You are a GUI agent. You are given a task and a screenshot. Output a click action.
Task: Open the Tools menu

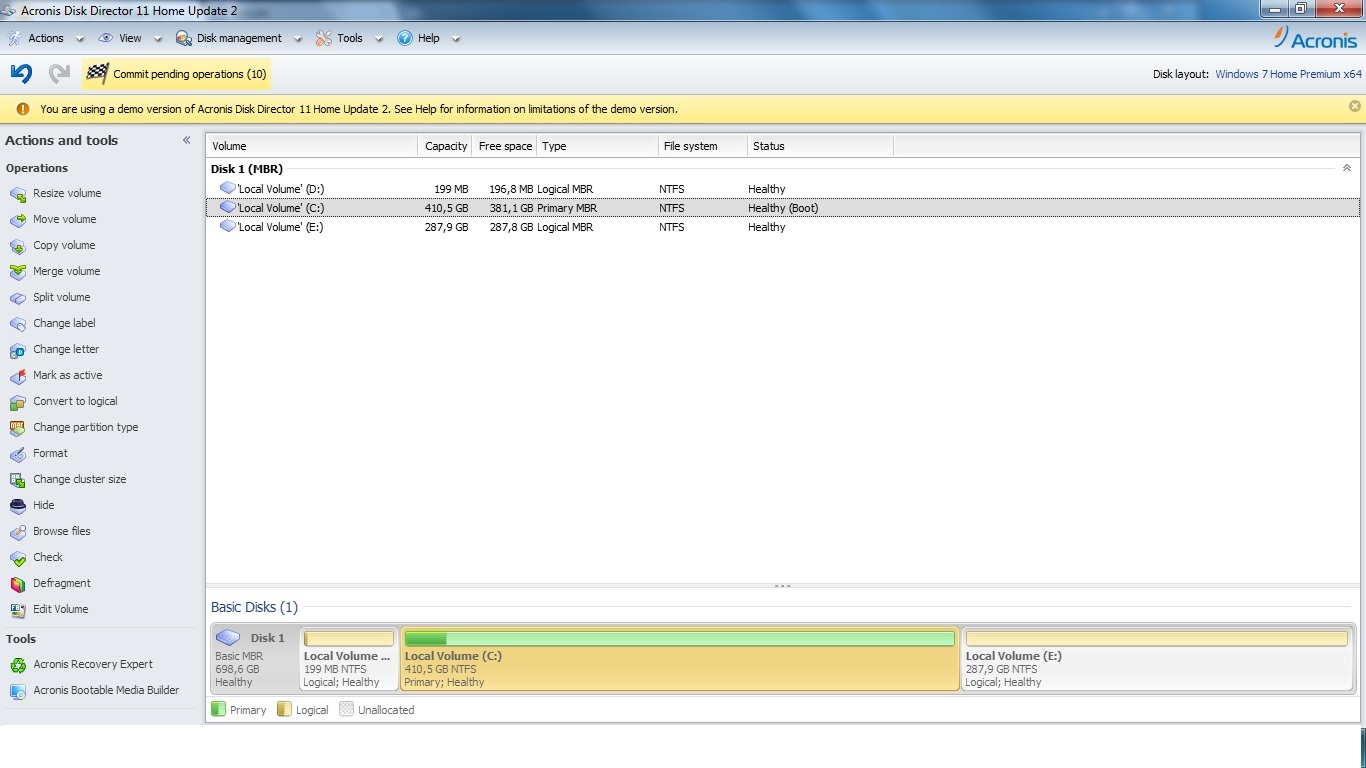pos(349,38)
